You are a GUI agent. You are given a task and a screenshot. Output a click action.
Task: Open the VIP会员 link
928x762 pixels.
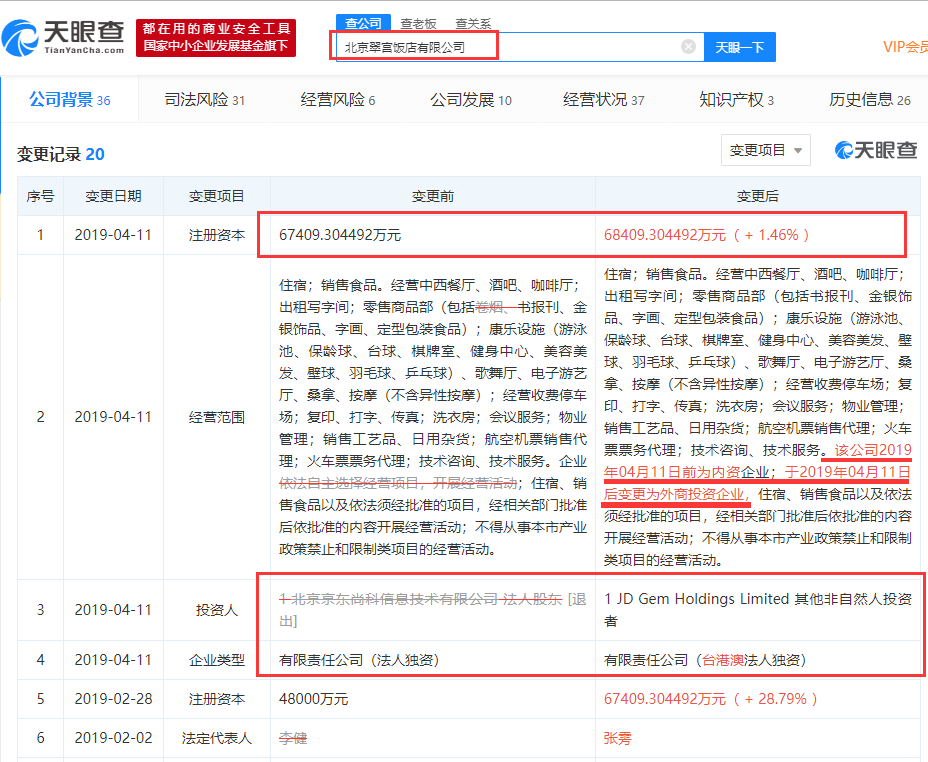pos(905,47)
